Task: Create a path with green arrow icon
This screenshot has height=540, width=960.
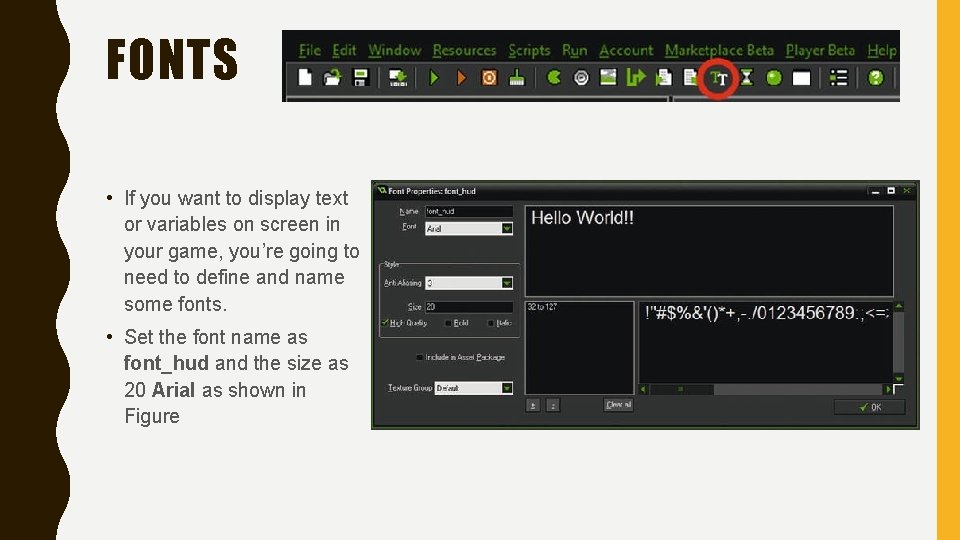Action: point(636,78)
